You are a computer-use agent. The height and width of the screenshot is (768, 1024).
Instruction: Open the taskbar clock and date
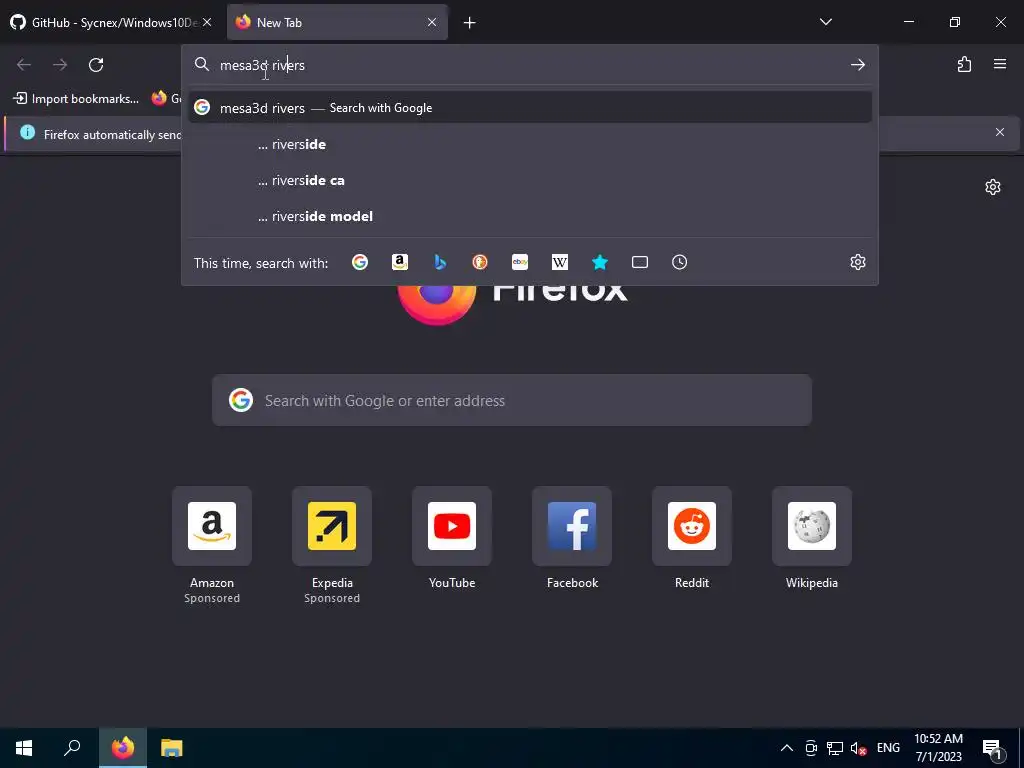pos(938,748)
